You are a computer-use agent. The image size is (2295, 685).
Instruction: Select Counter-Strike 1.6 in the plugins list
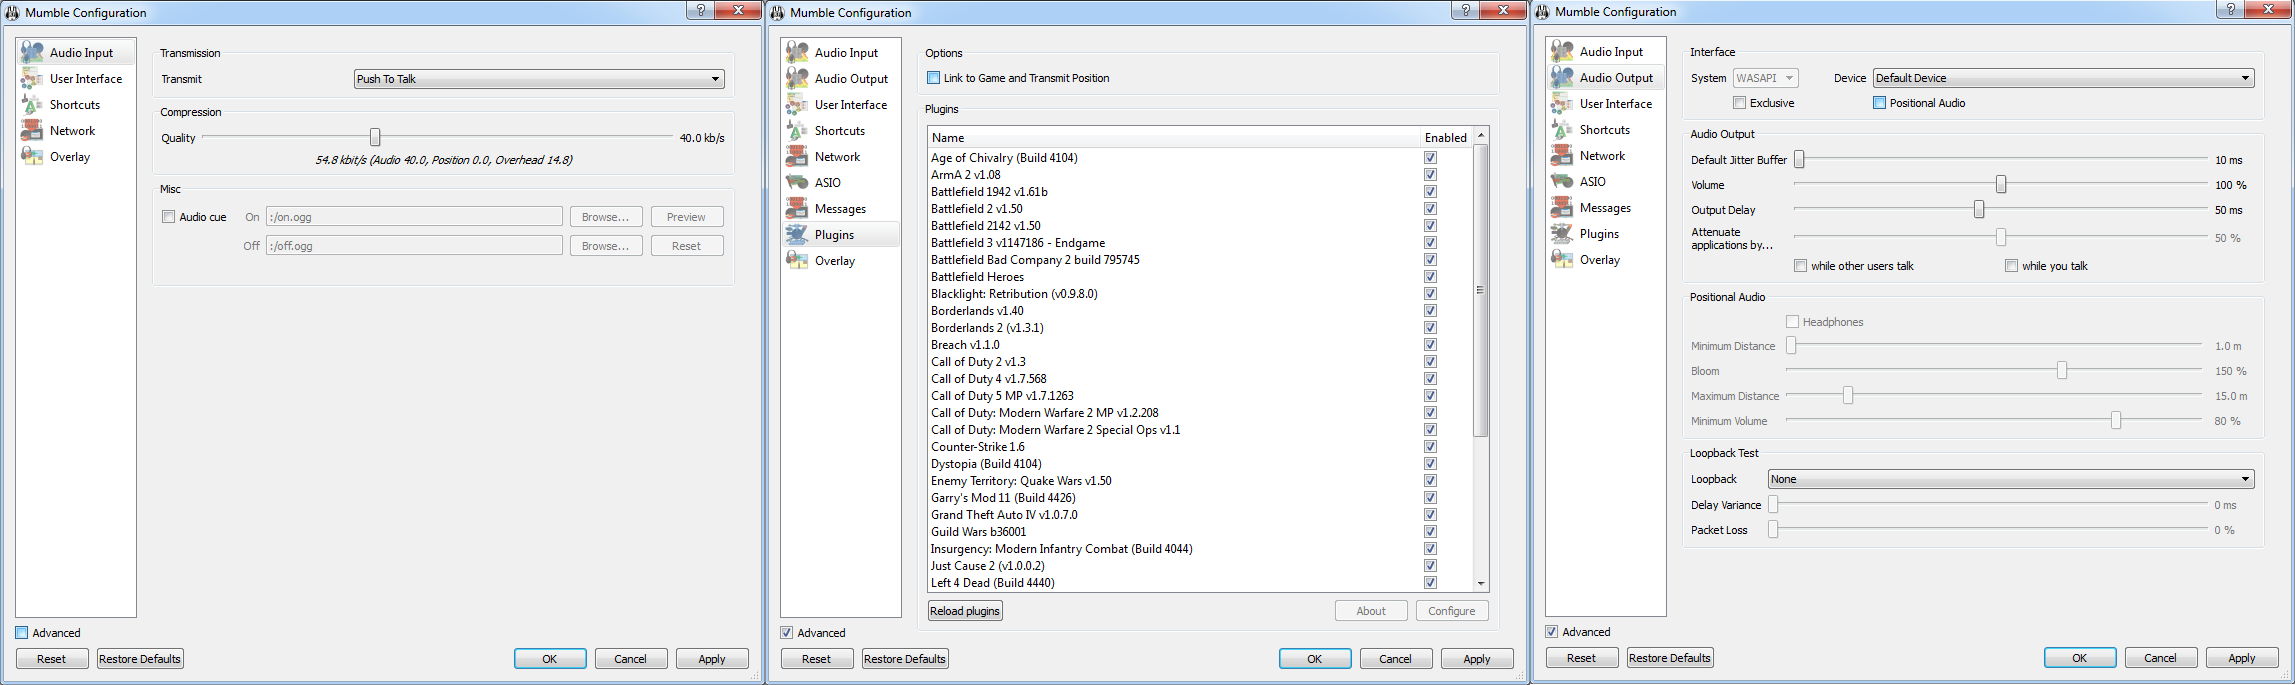977,447
